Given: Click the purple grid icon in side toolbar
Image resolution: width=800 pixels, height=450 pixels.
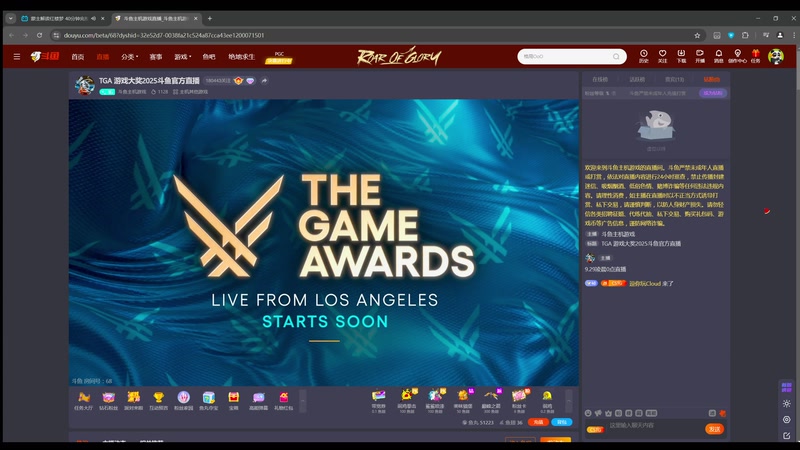Looking at the screenshot, I should [x=786, y=388].
